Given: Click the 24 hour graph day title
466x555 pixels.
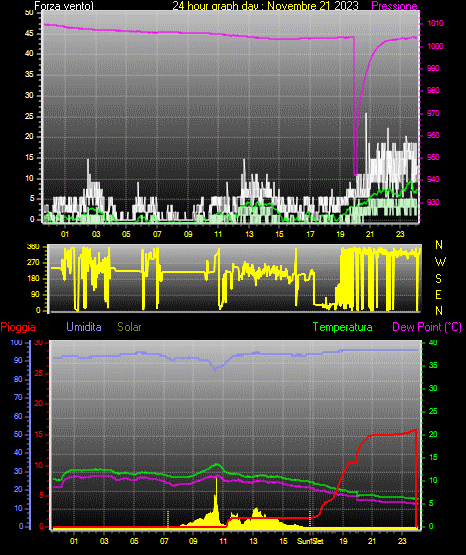Looking at the screenshot, I should tap(265, 6).
